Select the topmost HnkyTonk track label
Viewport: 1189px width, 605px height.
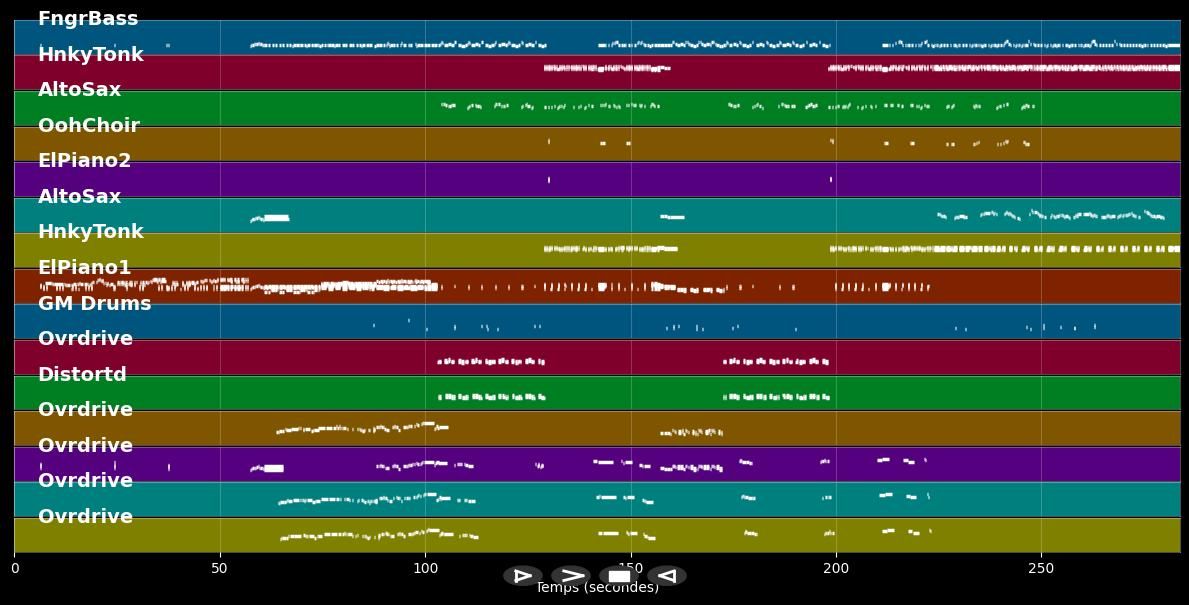click(90, 55)
